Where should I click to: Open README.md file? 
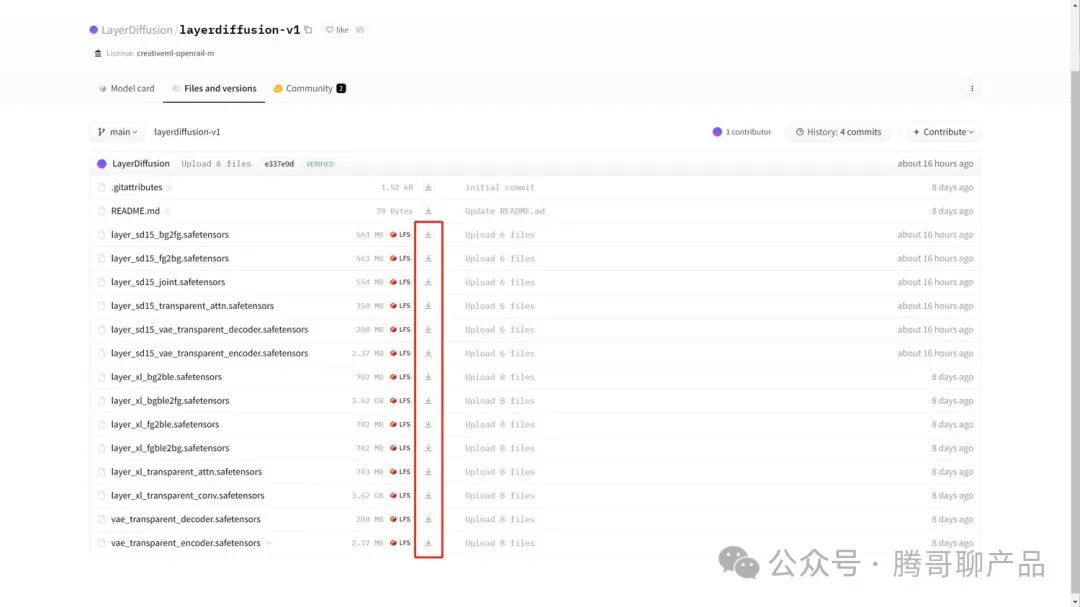pos(135,211)
